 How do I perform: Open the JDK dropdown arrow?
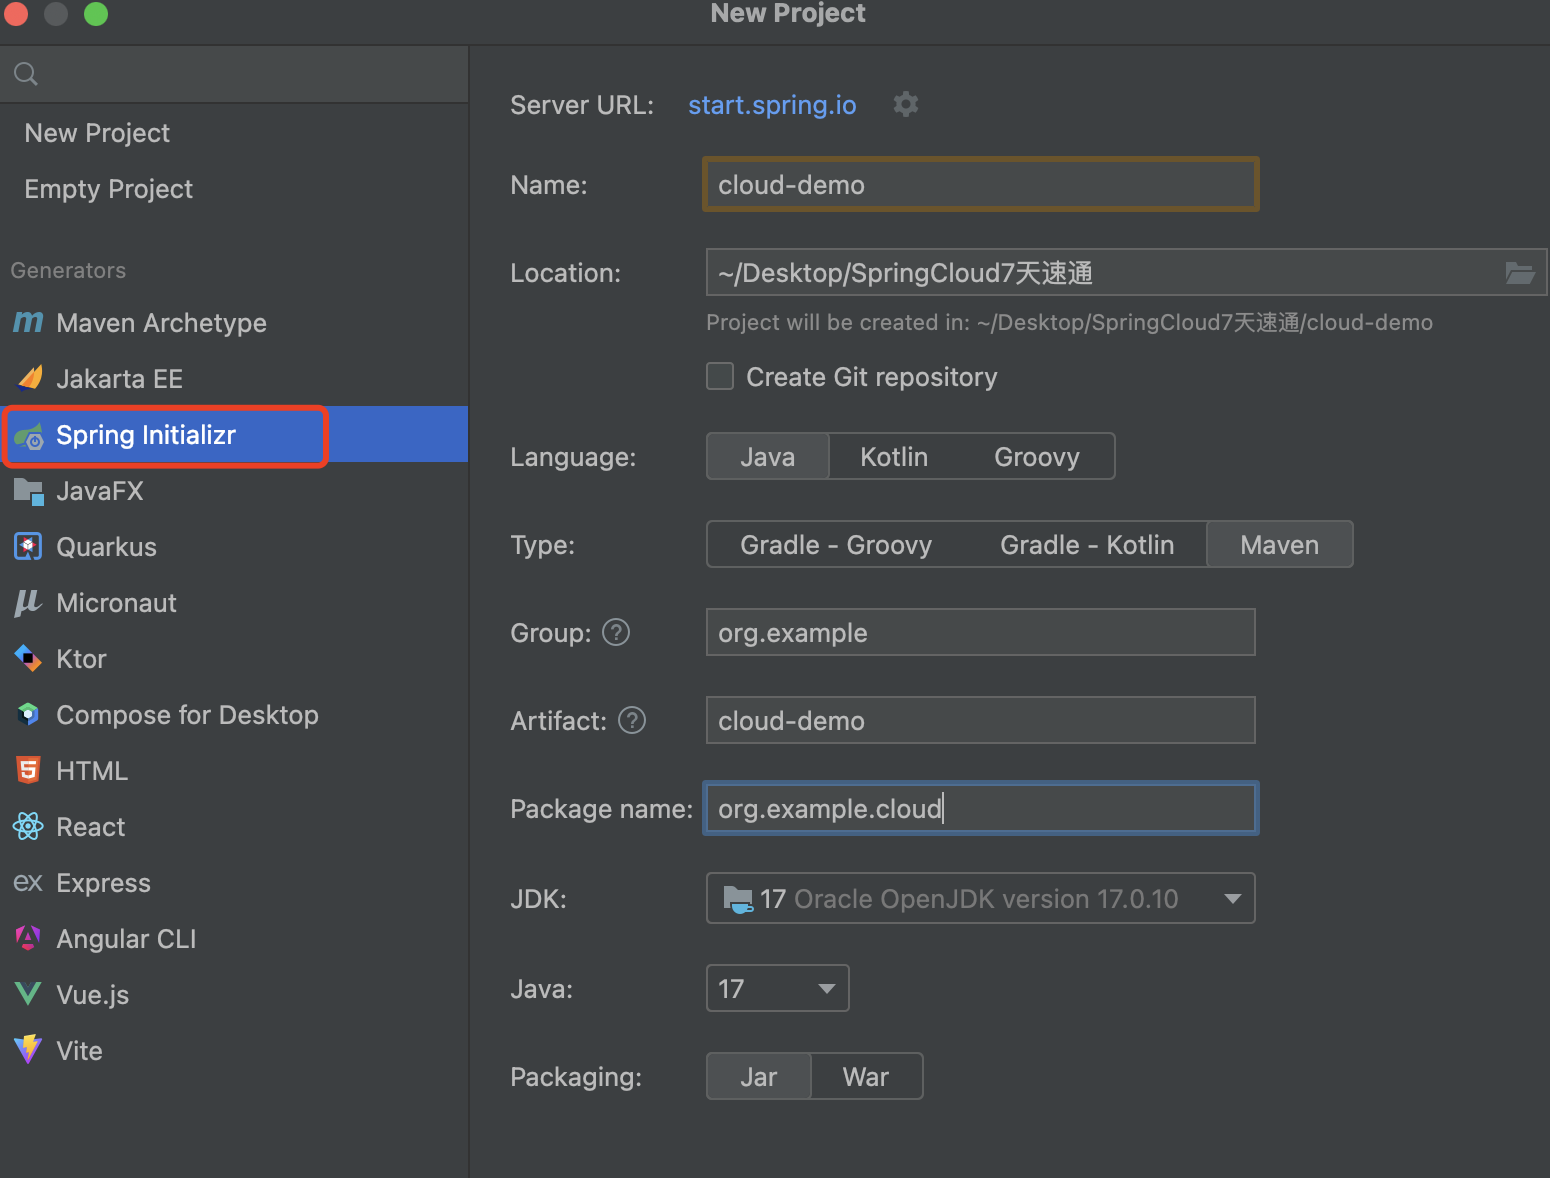coord(1233,898)
